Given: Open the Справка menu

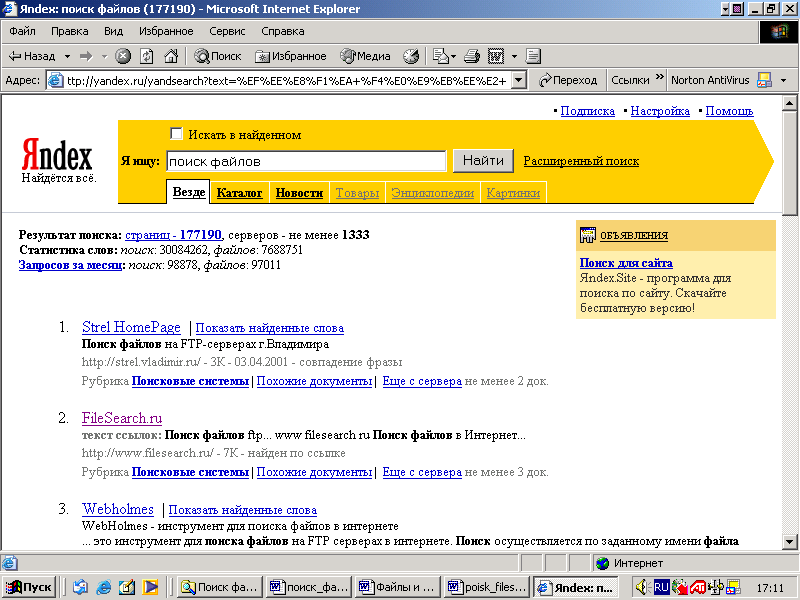Looking at the screenshot, I should [x=283, y=31].
